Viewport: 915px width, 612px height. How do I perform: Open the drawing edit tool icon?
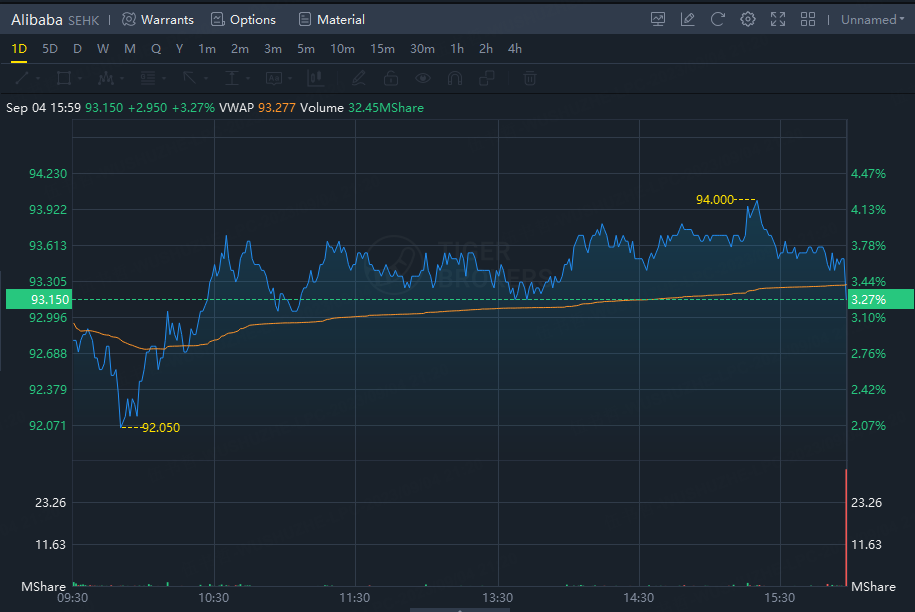(687, 19)
